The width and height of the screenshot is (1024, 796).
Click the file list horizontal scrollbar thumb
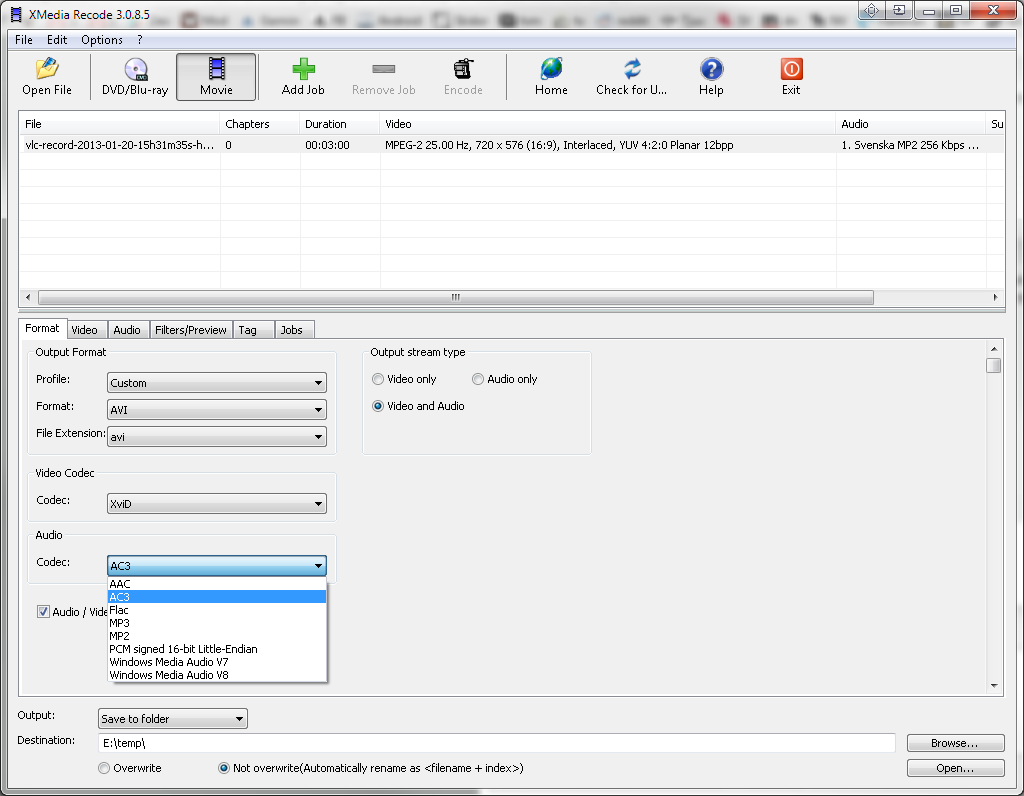click(x=456, y=297)
